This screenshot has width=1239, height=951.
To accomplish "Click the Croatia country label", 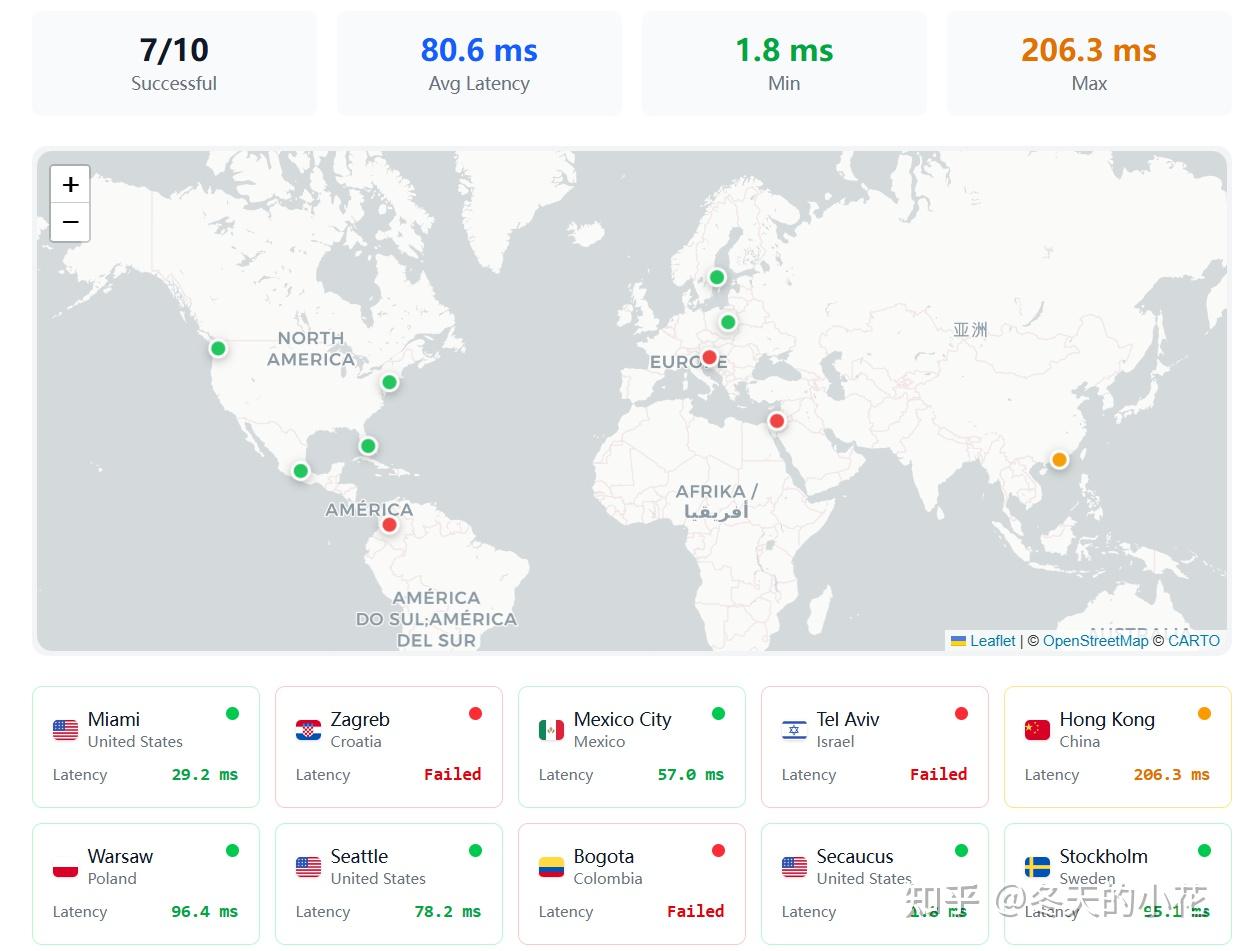I will [356, 742].
